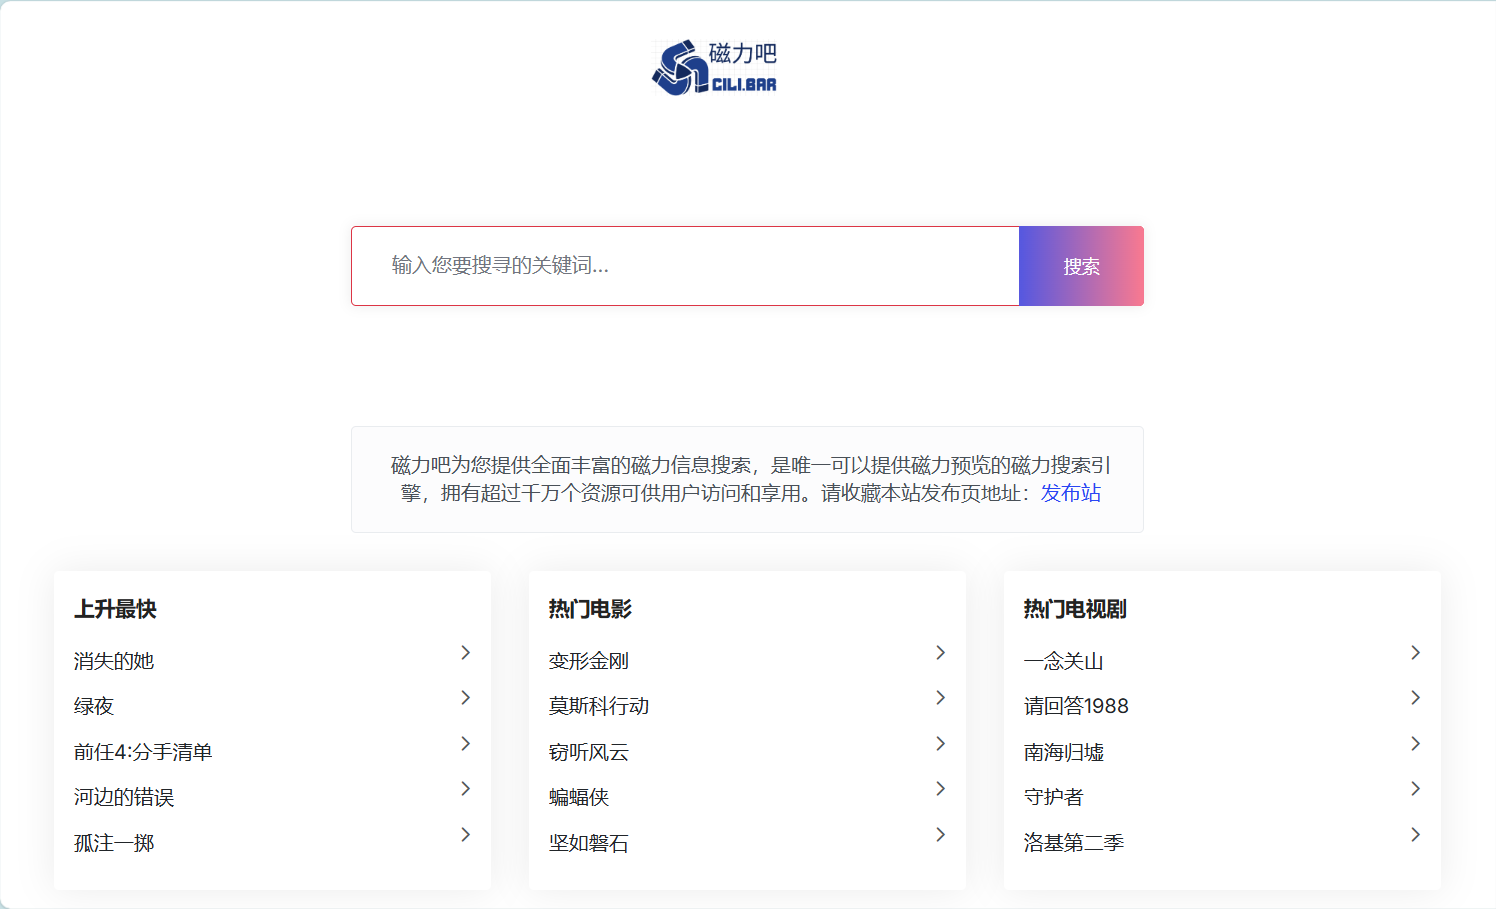The width and height of the screenshot is (1496, 909).
Task: Click chevron arrow beside 绿夜
Action: pos(465,698)
